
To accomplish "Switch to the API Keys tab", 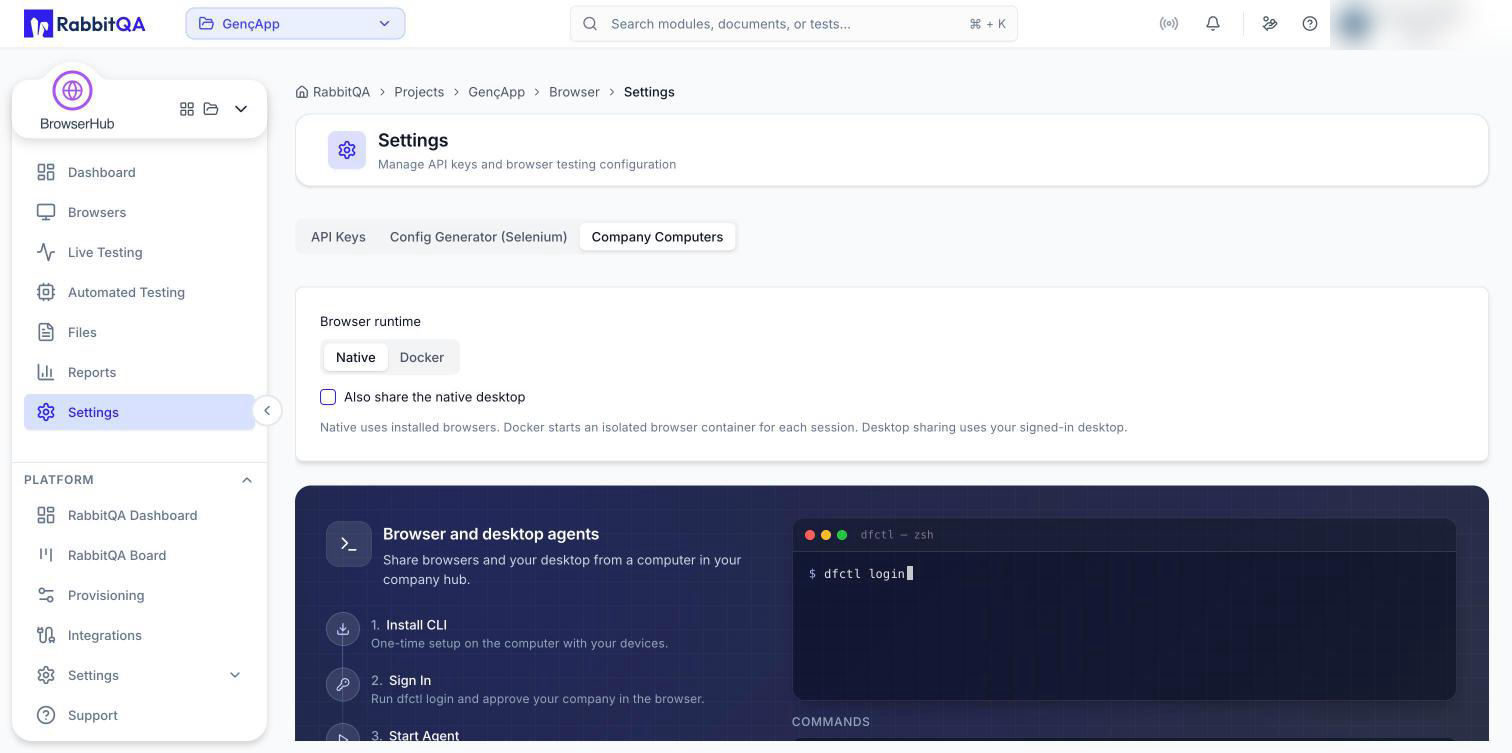I will (x=338, y=237).
